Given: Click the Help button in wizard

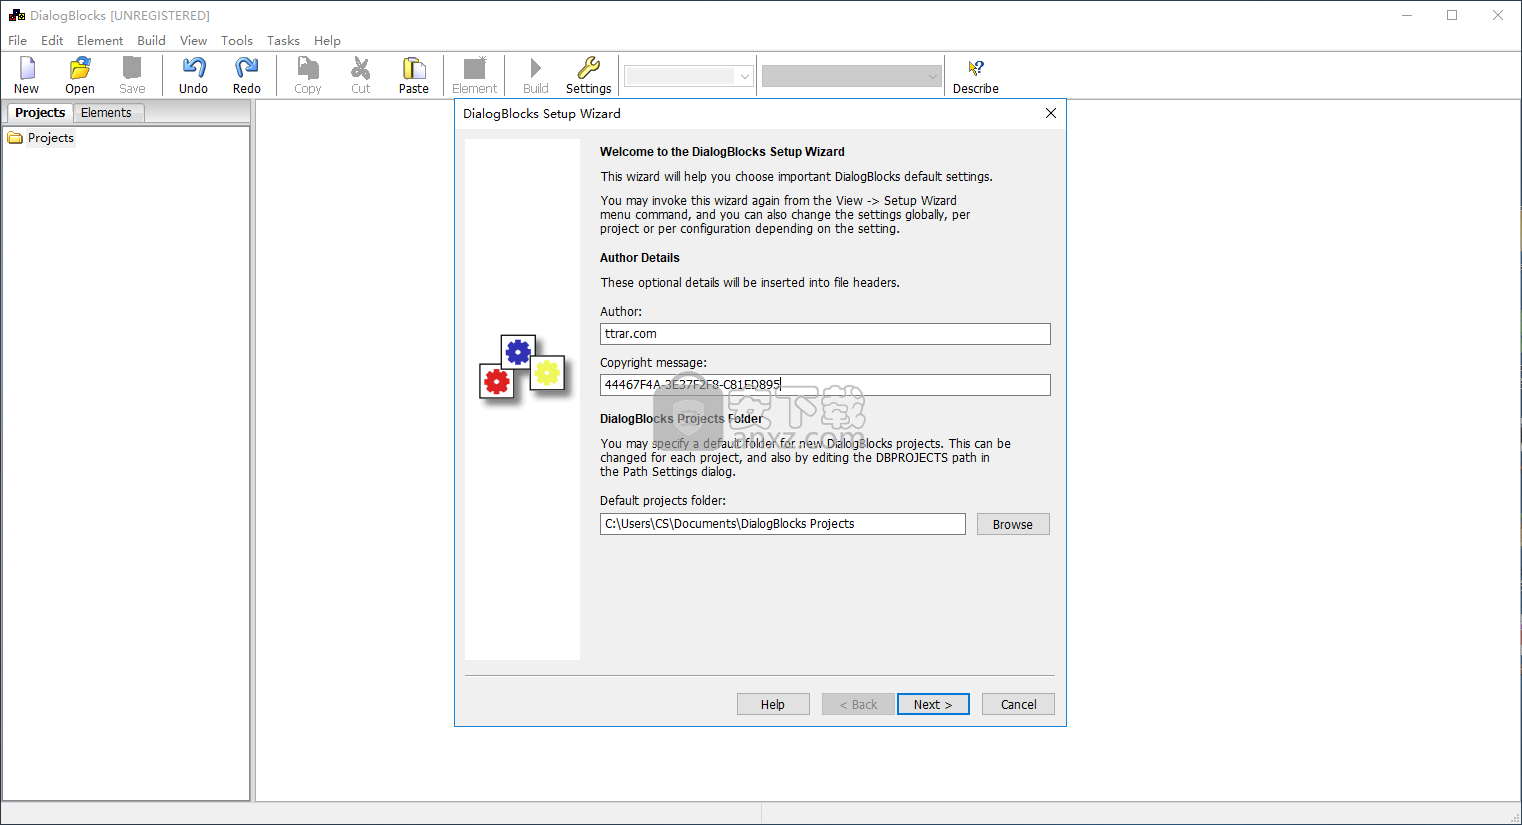Looking at the screenshot, I should (773, 704).
